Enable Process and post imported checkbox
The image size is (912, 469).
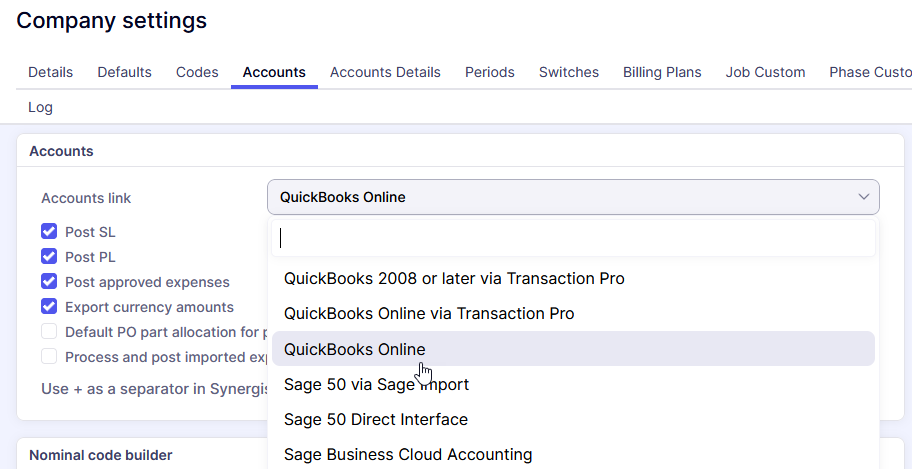point(49,357)
